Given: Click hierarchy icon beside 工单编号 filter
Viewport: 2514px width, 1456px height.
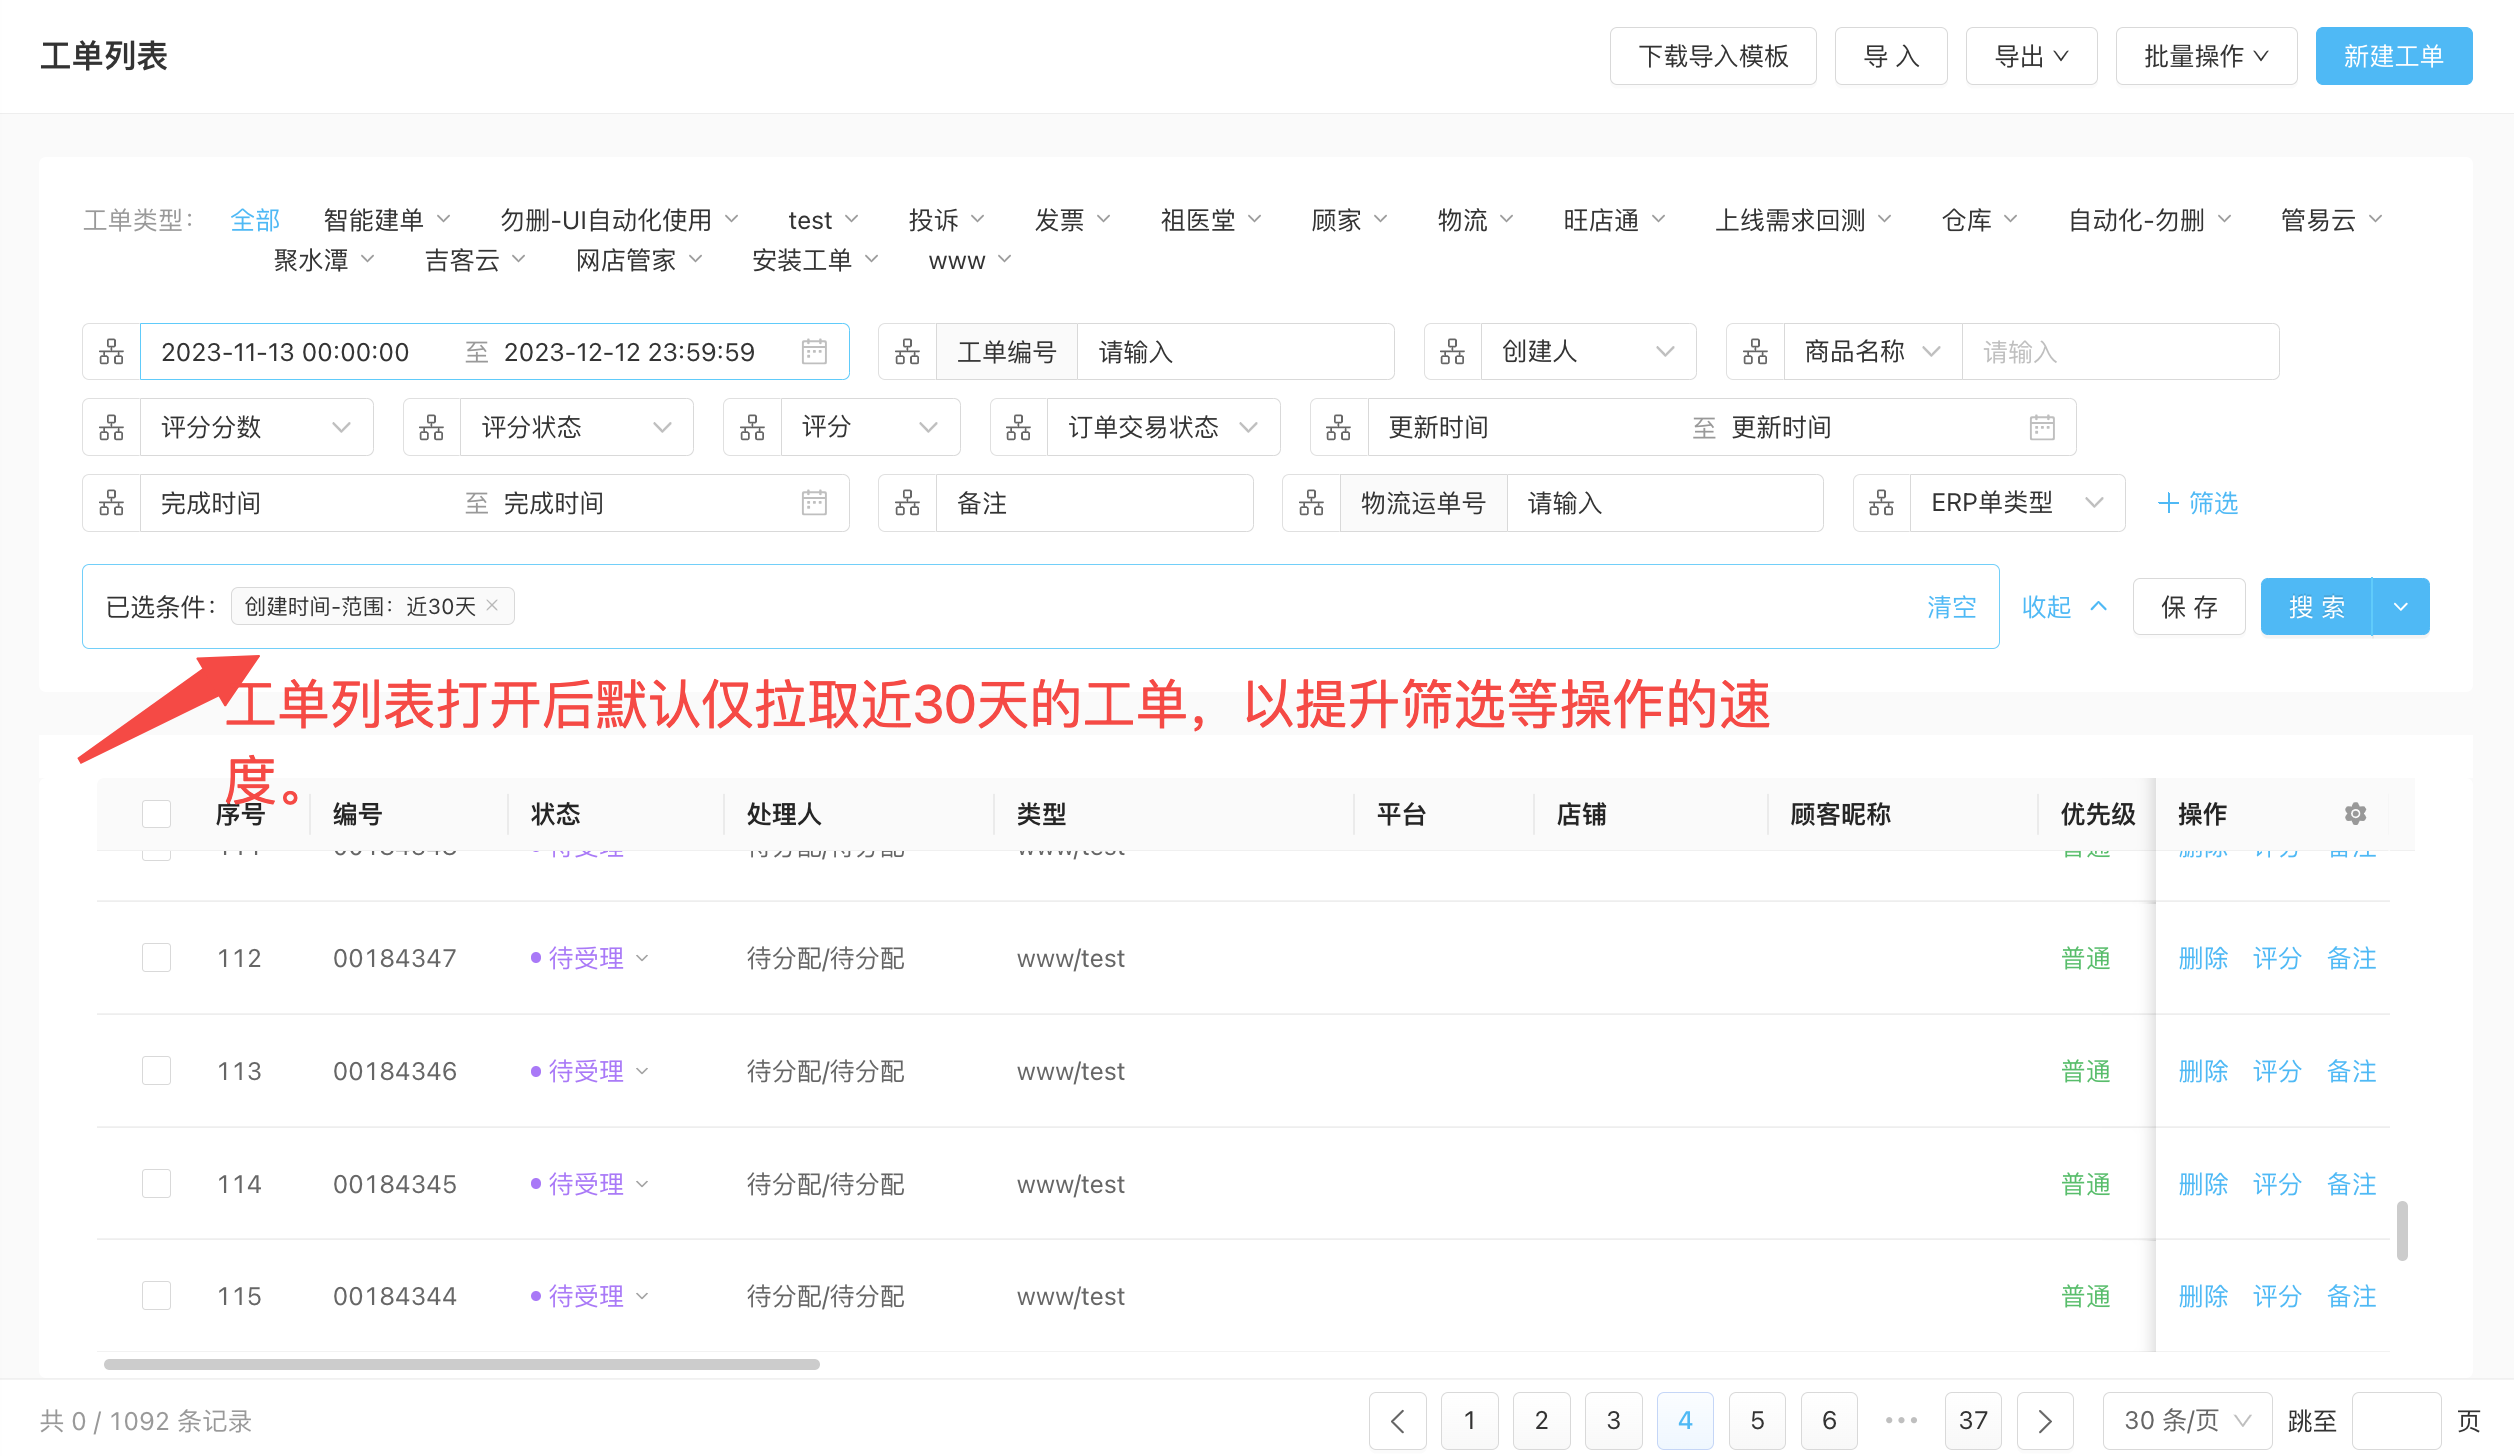Looking at the screenshot, I should (907, 352).
